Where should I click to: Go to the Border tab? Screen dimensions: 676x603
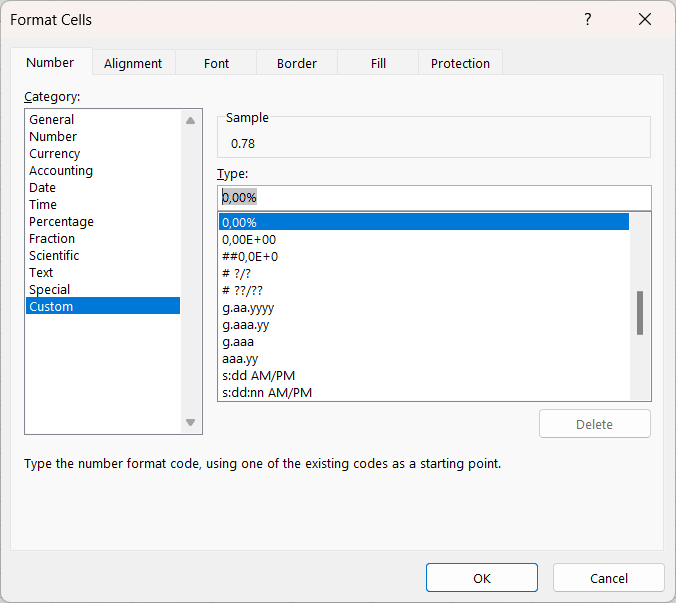296,63
